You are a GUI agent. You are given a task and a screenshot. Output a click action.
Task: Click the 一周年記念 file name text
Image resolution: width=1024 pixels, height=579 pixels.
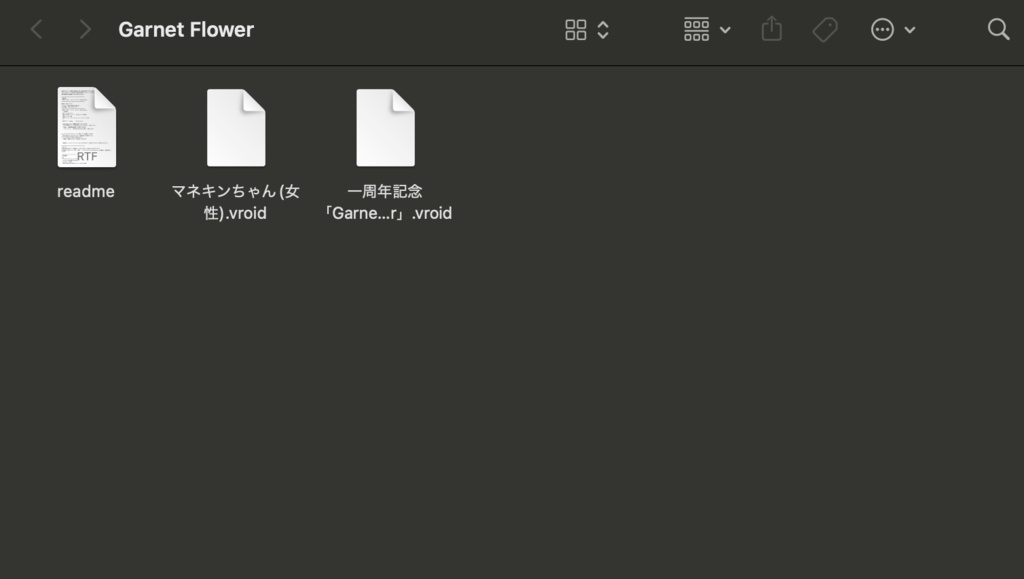389,202
